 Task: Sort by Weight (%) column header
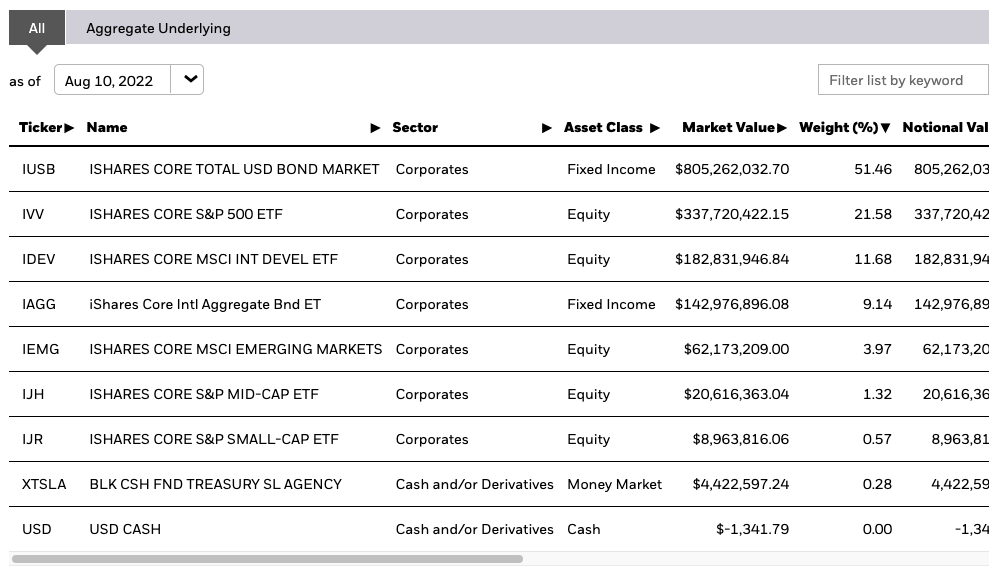click(x=838, y=127)
